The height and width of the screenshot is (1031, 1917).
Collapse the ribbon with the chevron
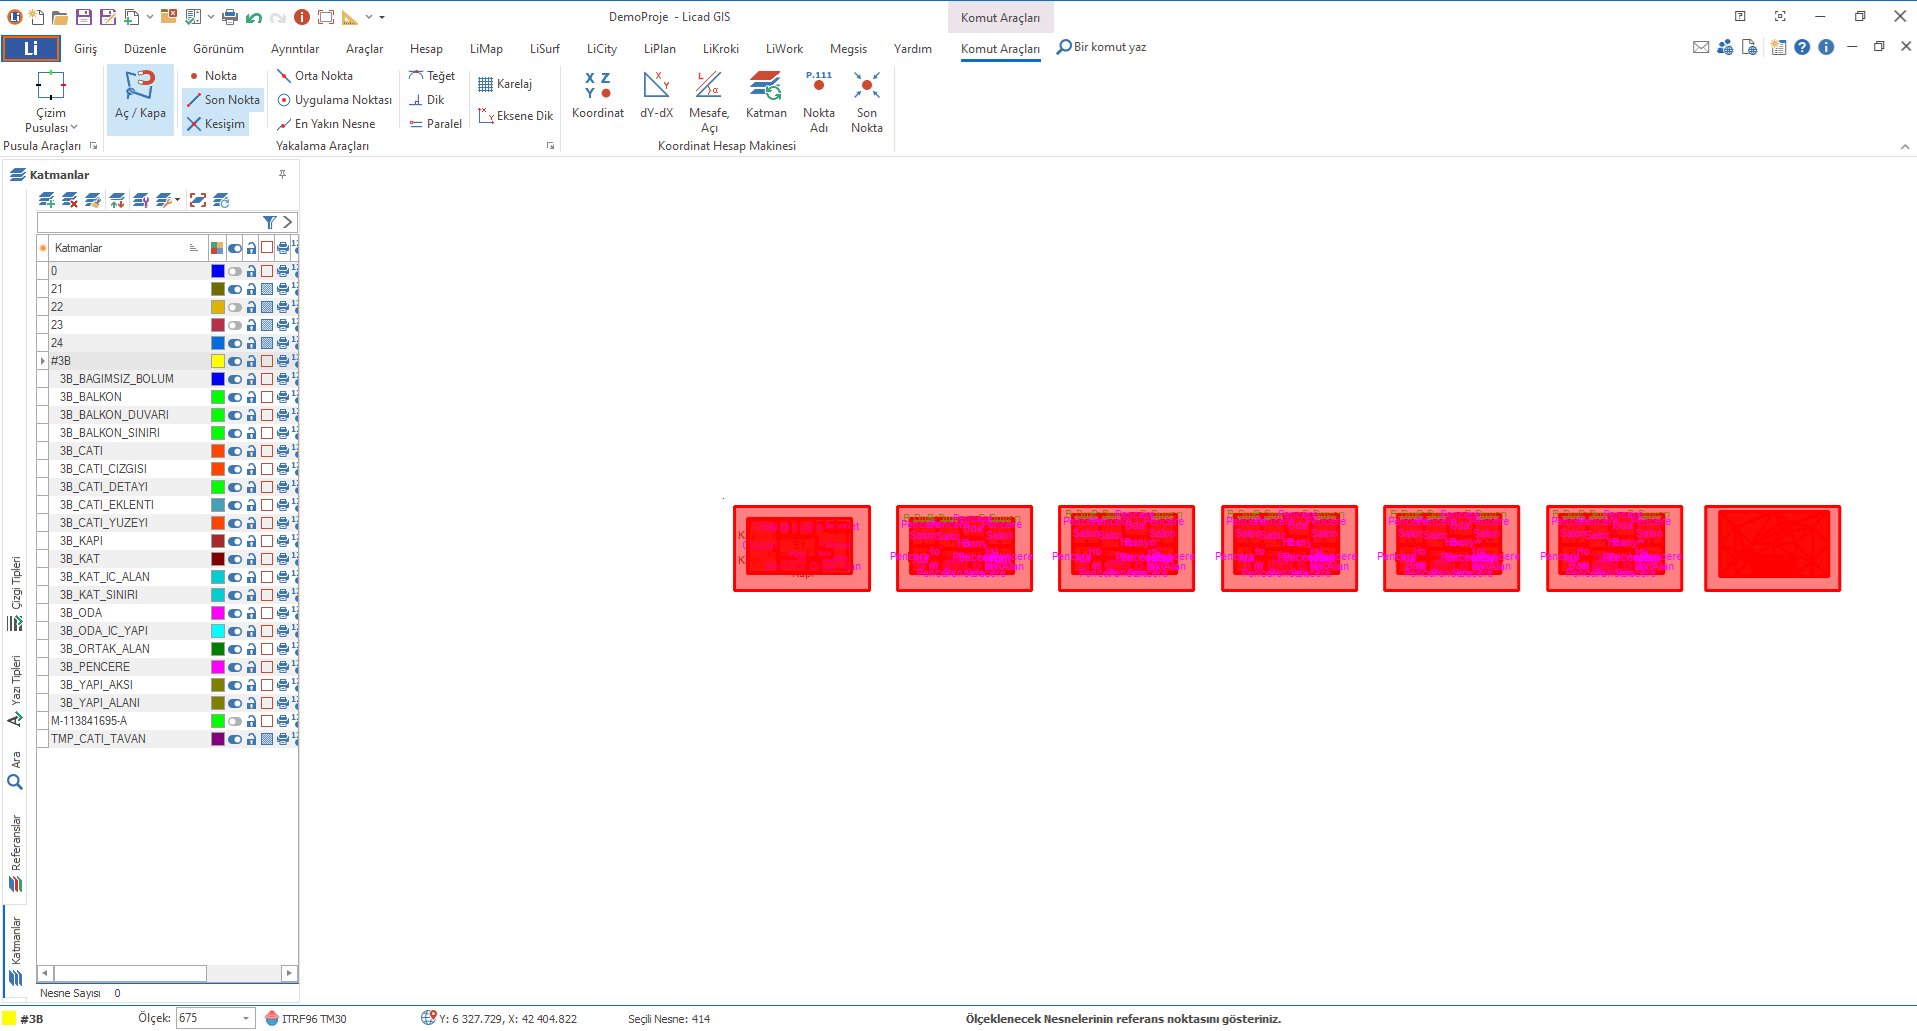(1904, 147)
